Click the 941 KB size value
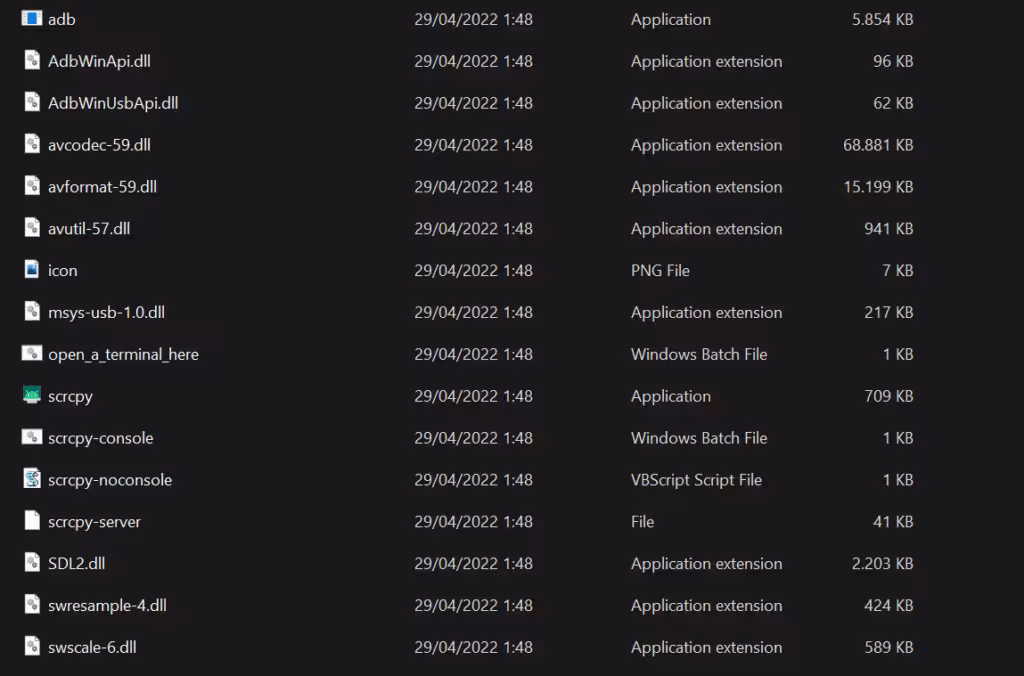Screen dimensions: 1024x676 889,229
